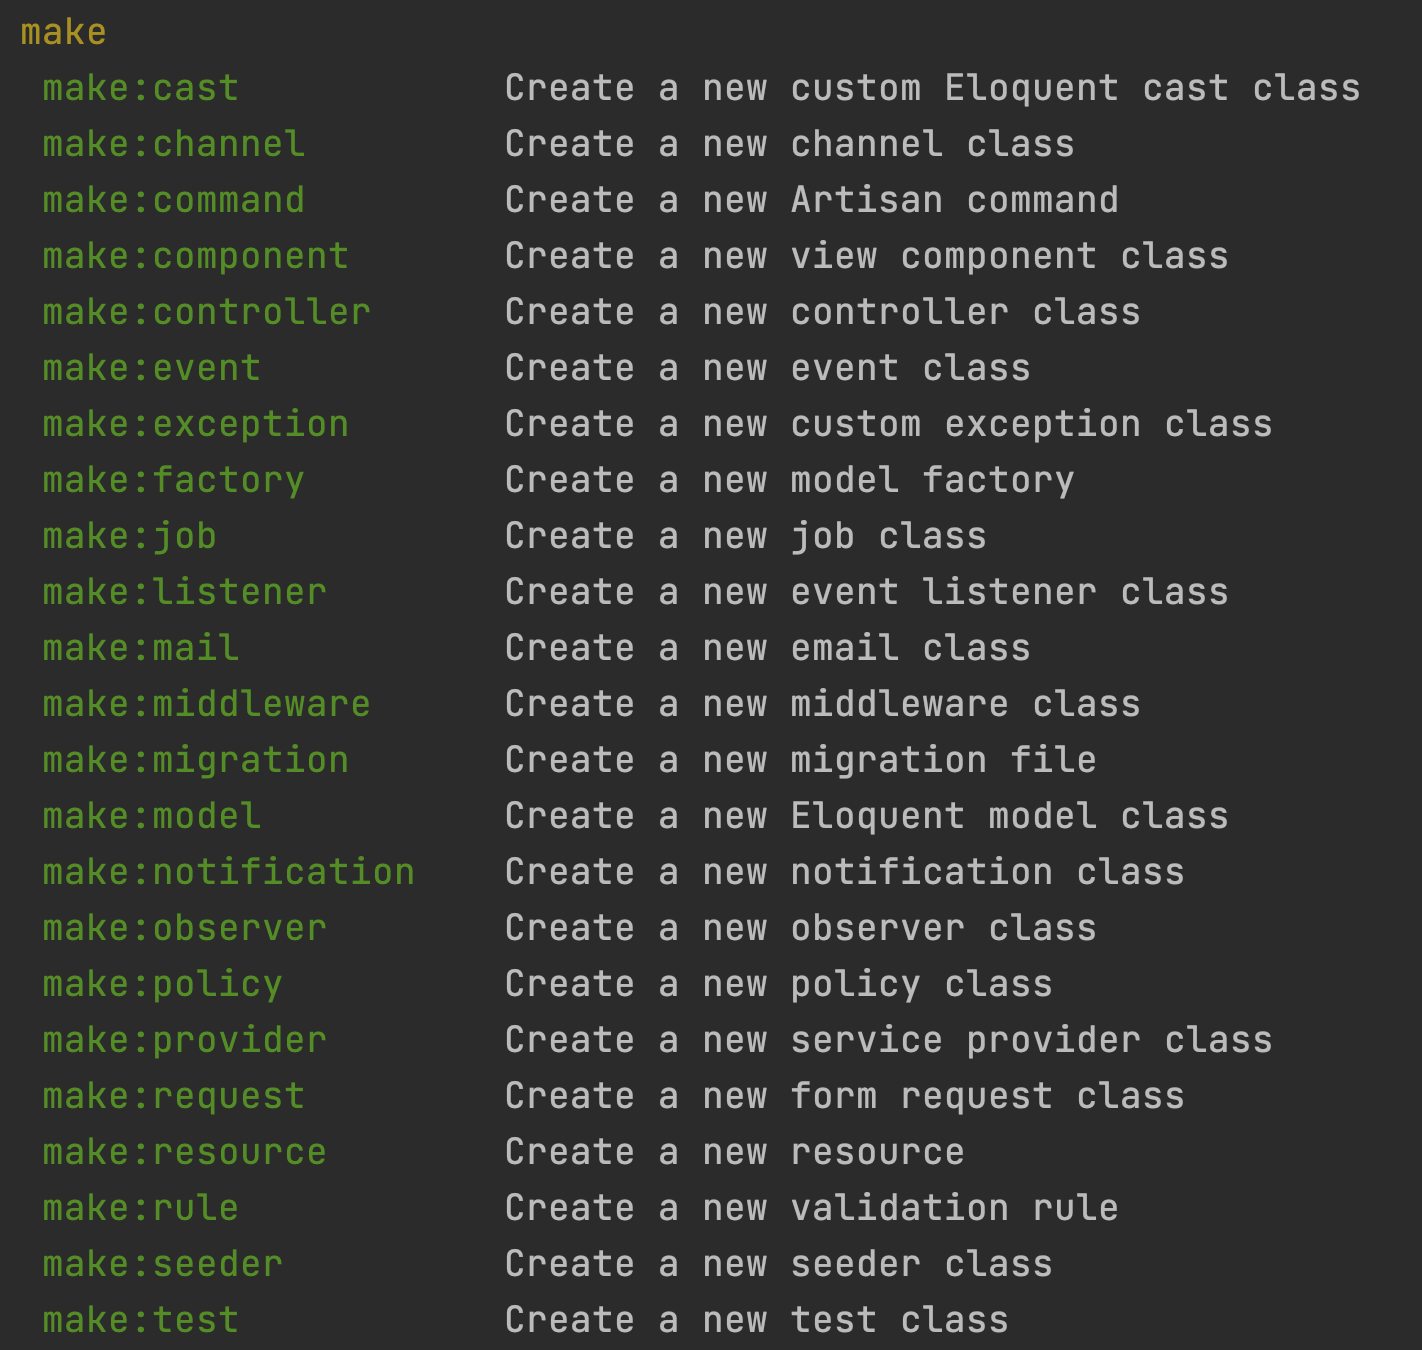
Task: Click the yellow 'make' group heading
Action: (63, 32)
